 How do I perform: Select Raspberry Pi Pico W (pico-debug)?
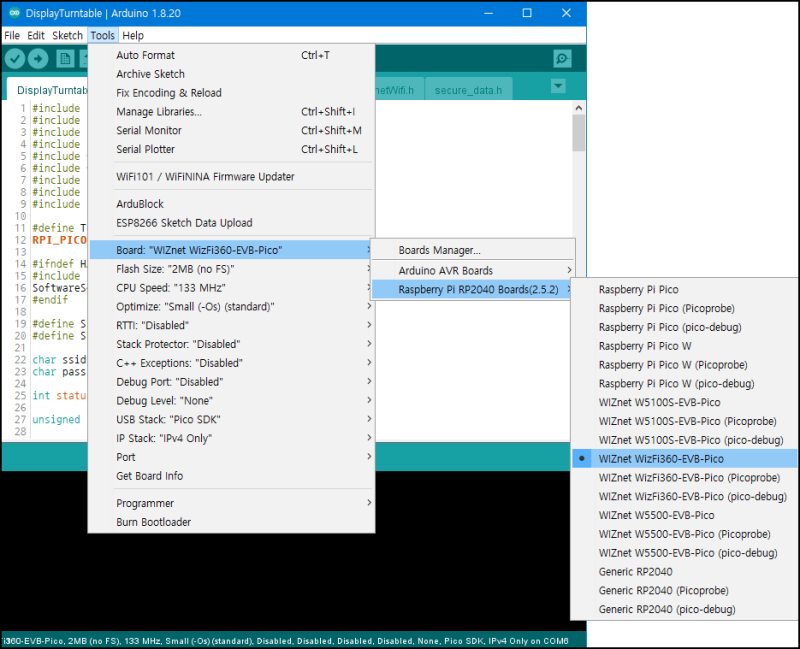point(684,384)
